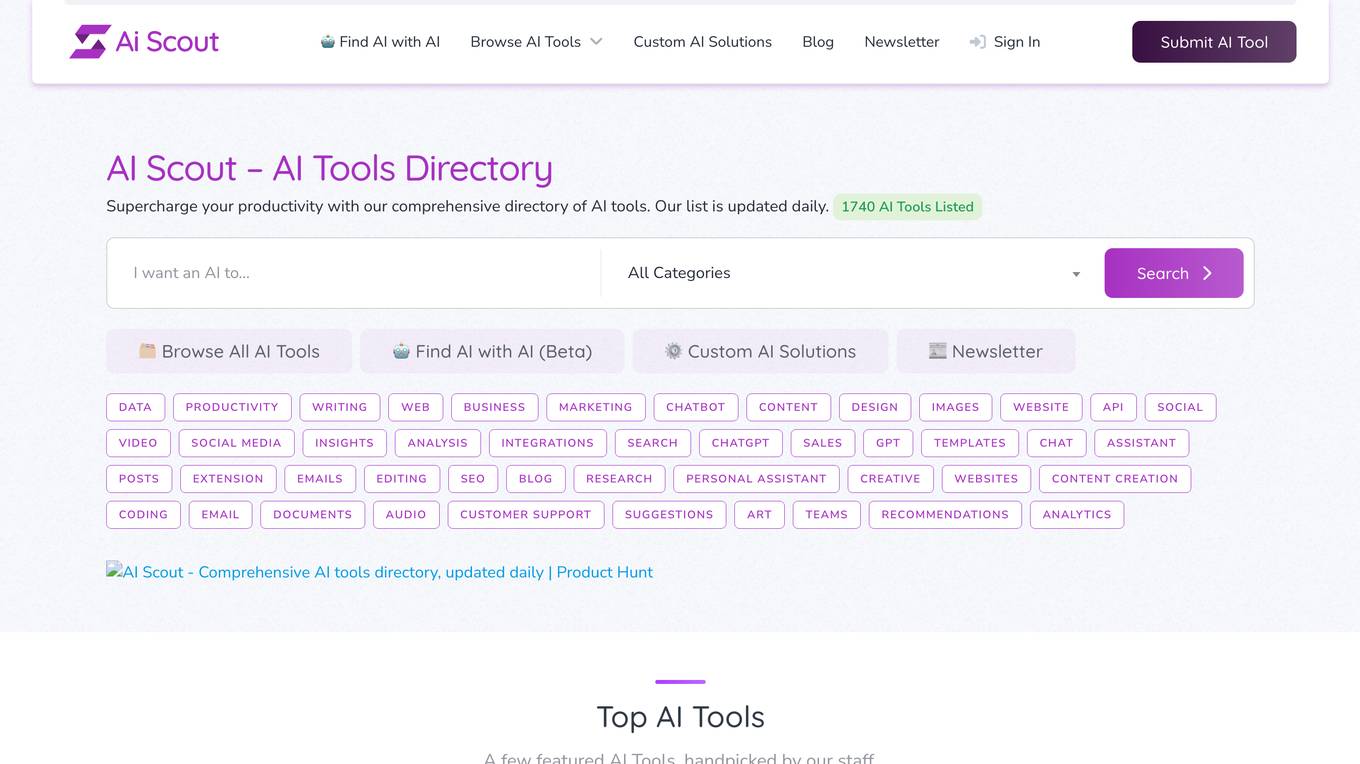Image resolution: width=1360 pixels, height=764 pixels.
Task: Click the purple Search button
Action: point(1174,273)
